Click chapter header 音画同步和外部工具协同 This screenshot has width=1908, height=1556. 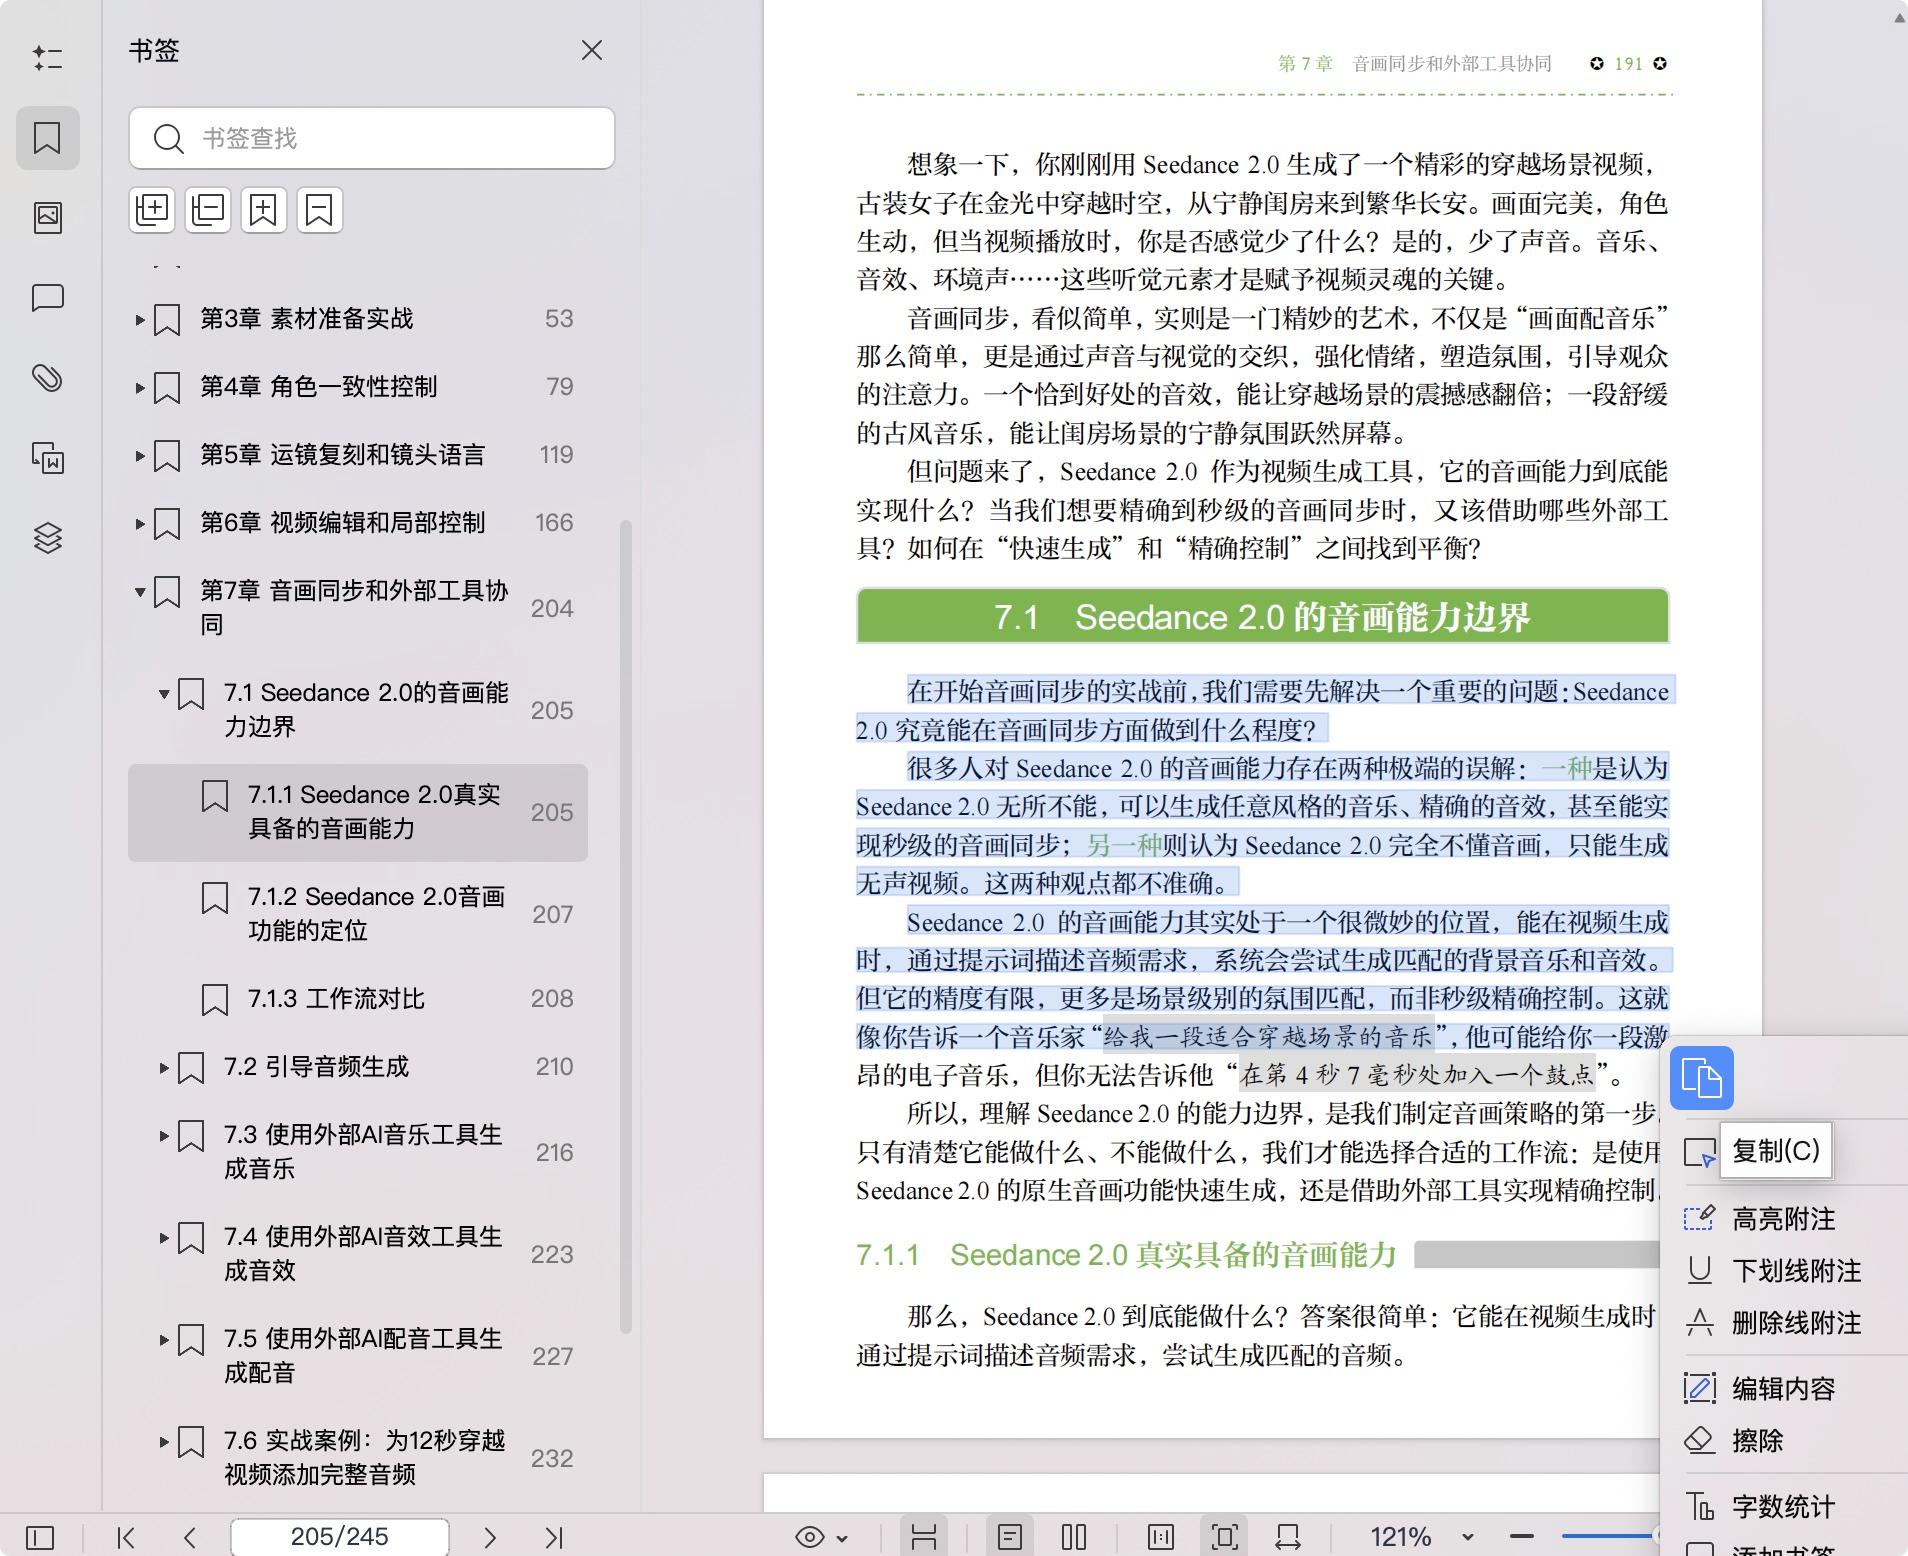click(1452, 64)
